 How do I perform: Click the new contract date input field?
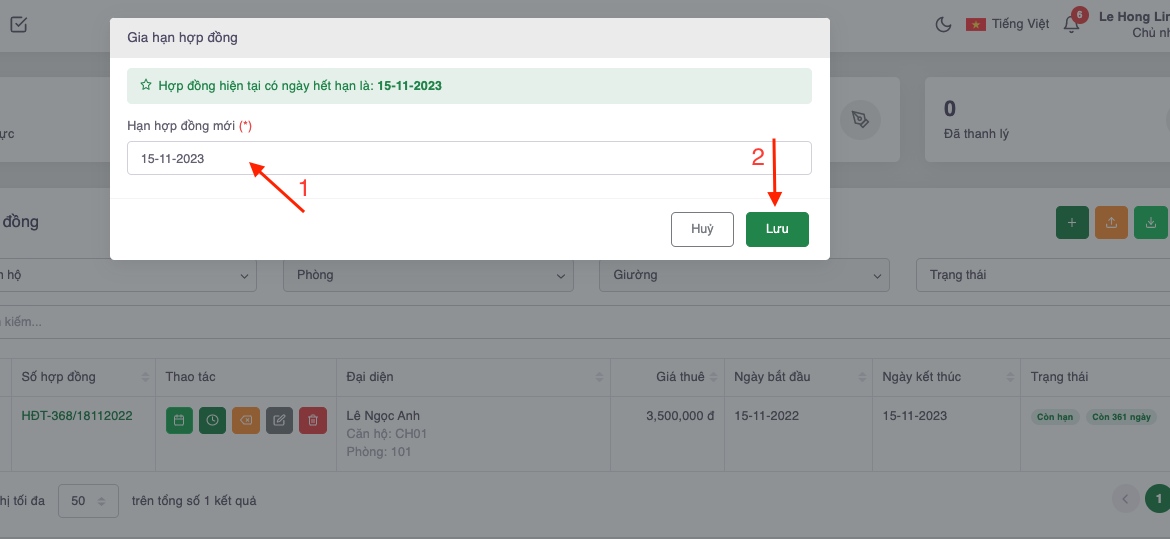pyautogui.click(x=469, y=158)
